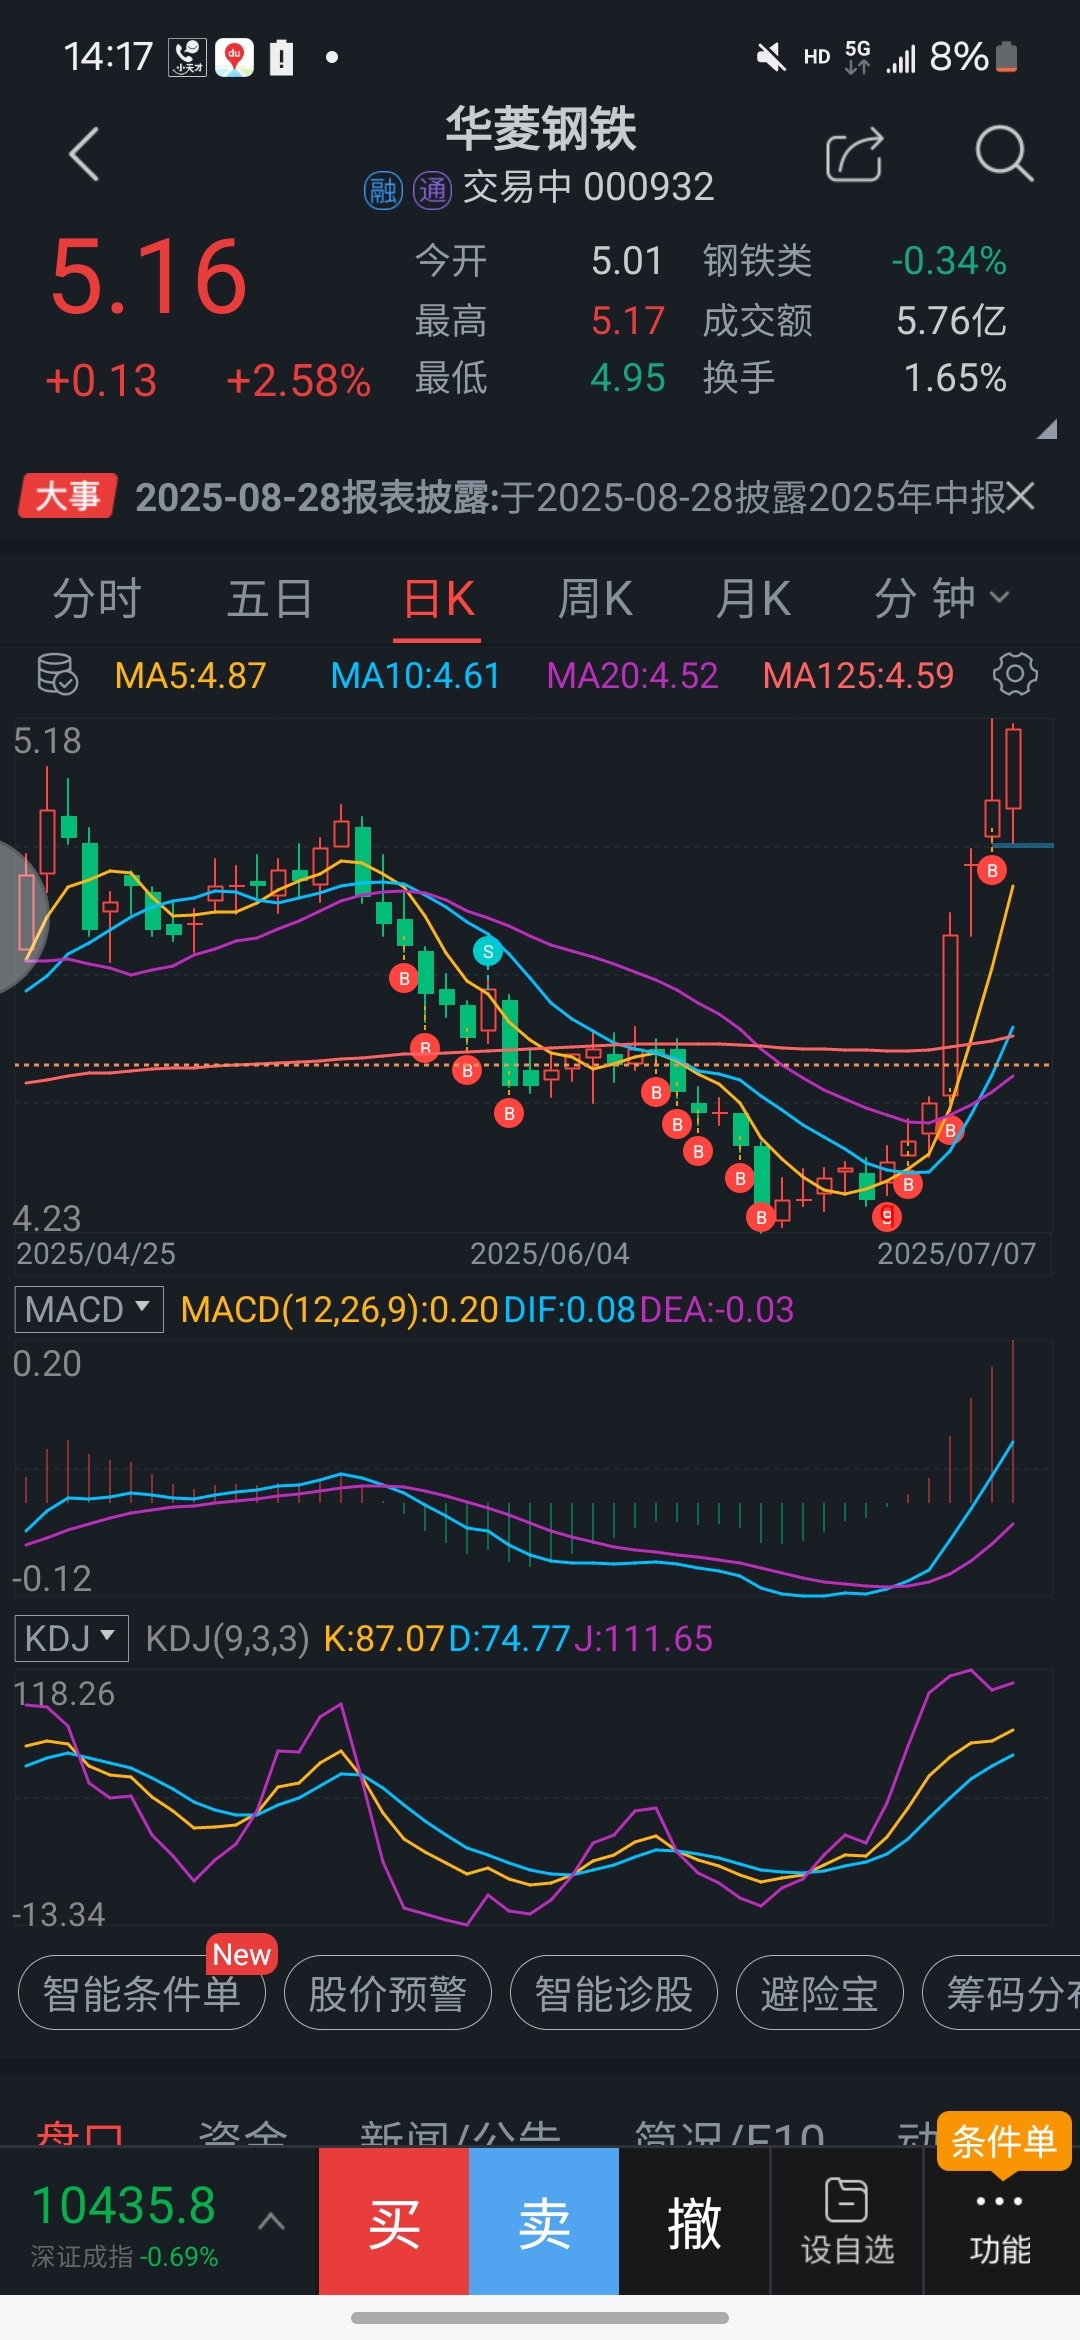Open chart settings gear icon
The height and width of the screenshot is (2340, 1080).
(x=1015, y=675)
